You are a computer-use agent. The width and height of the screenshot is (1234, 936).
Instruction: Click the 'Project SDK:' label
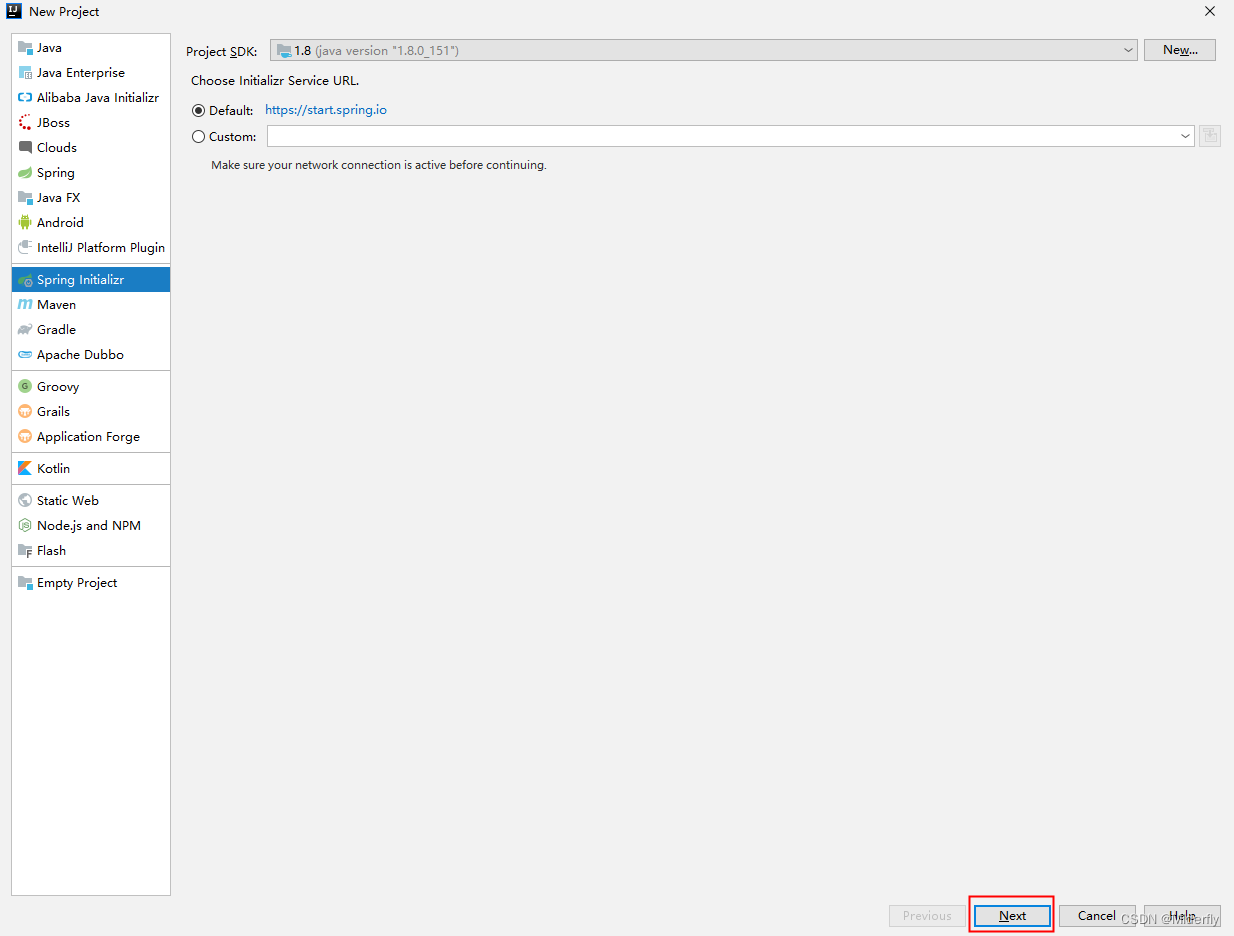pyautogui.click(x=221, y=51)
